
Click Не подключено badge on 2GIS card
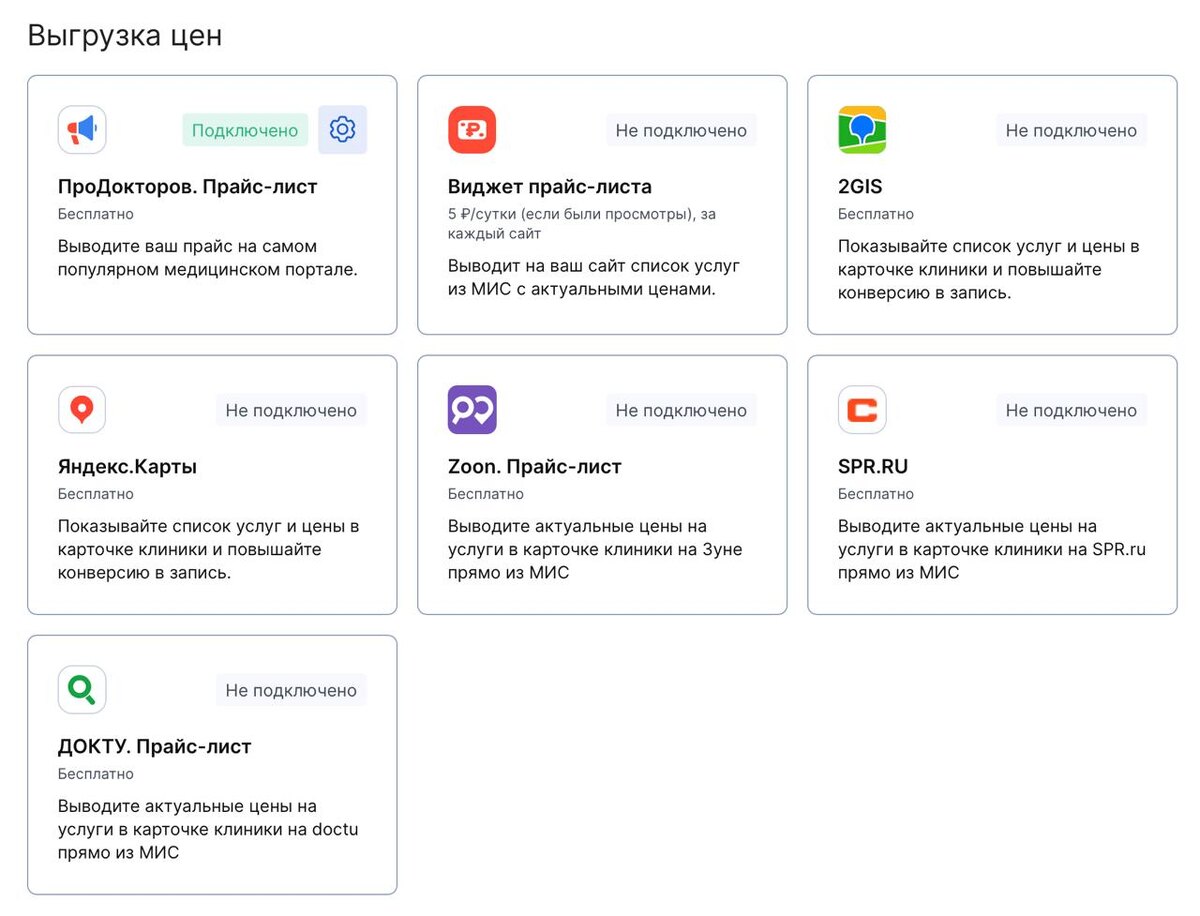click(x=1071, y=130)
